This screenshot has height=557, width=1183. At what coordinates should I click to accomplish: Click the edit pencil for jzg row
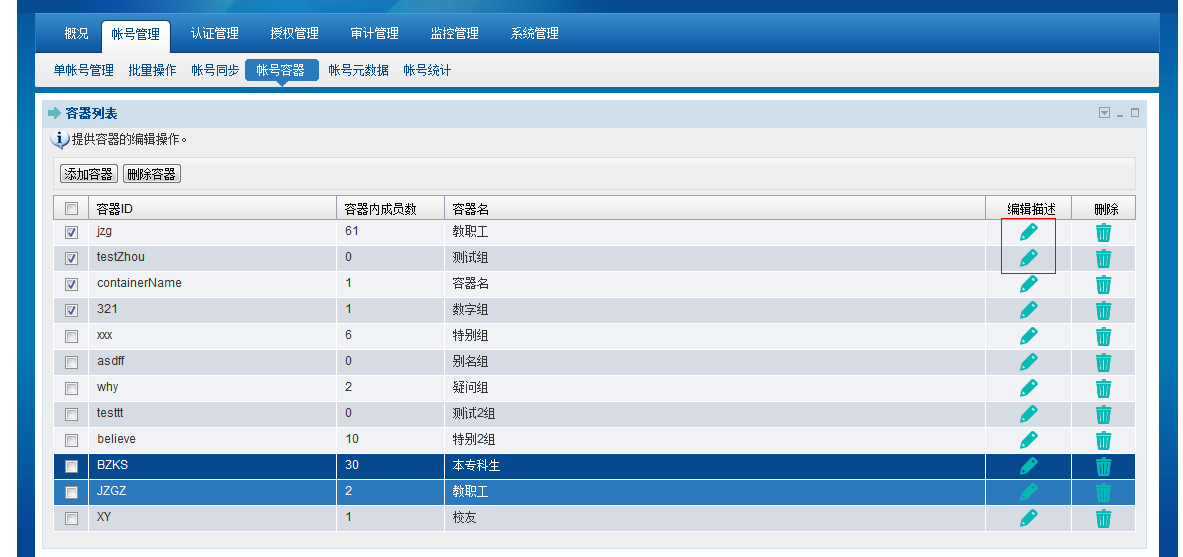1028,232
